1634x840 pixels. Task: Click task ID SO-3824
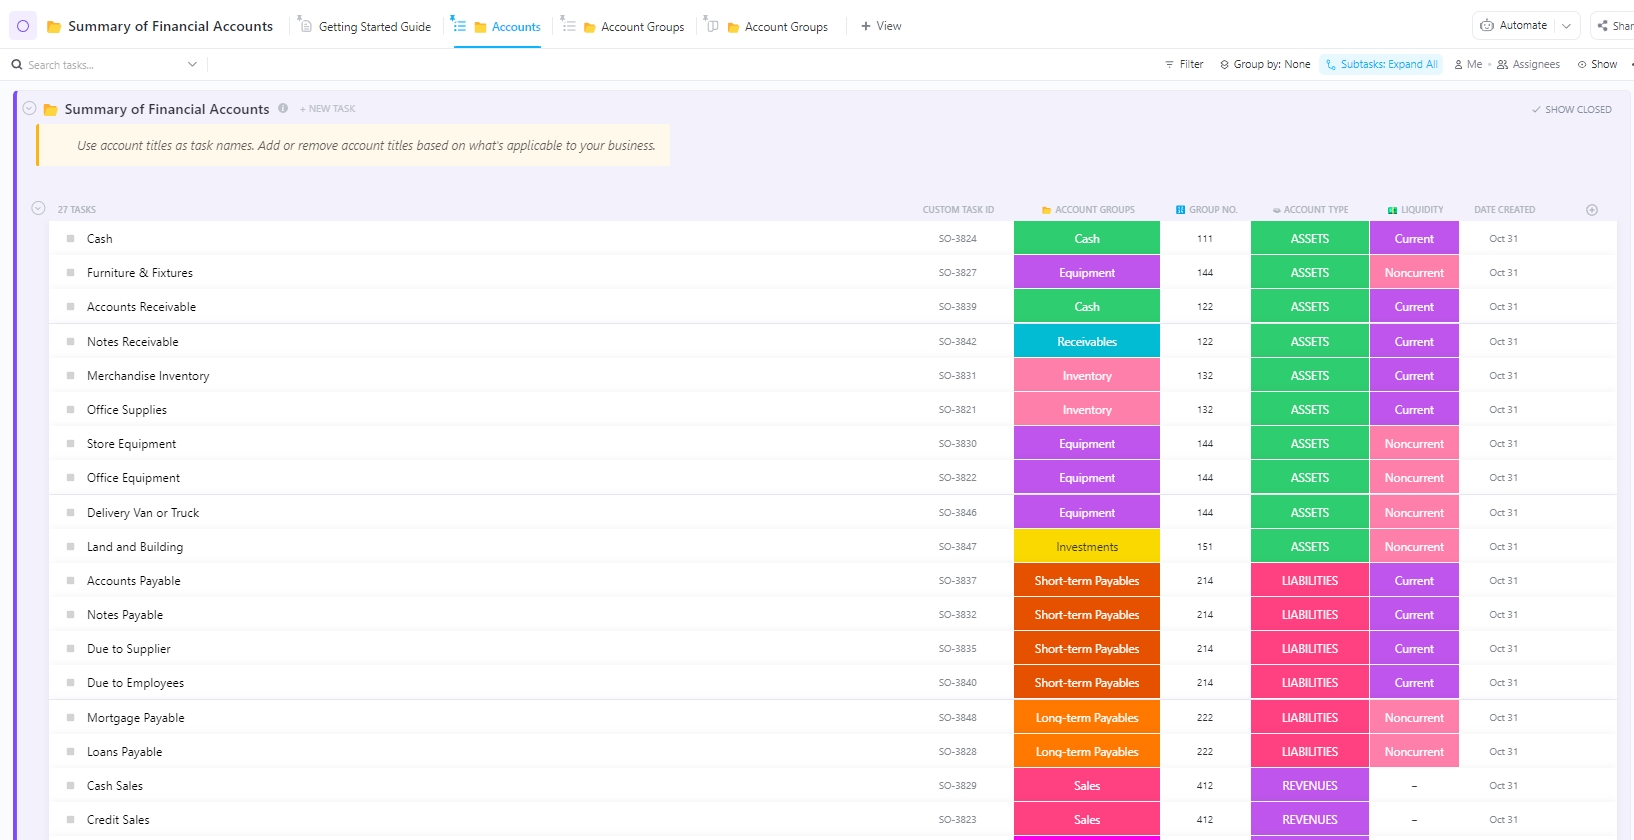(957, 239)
